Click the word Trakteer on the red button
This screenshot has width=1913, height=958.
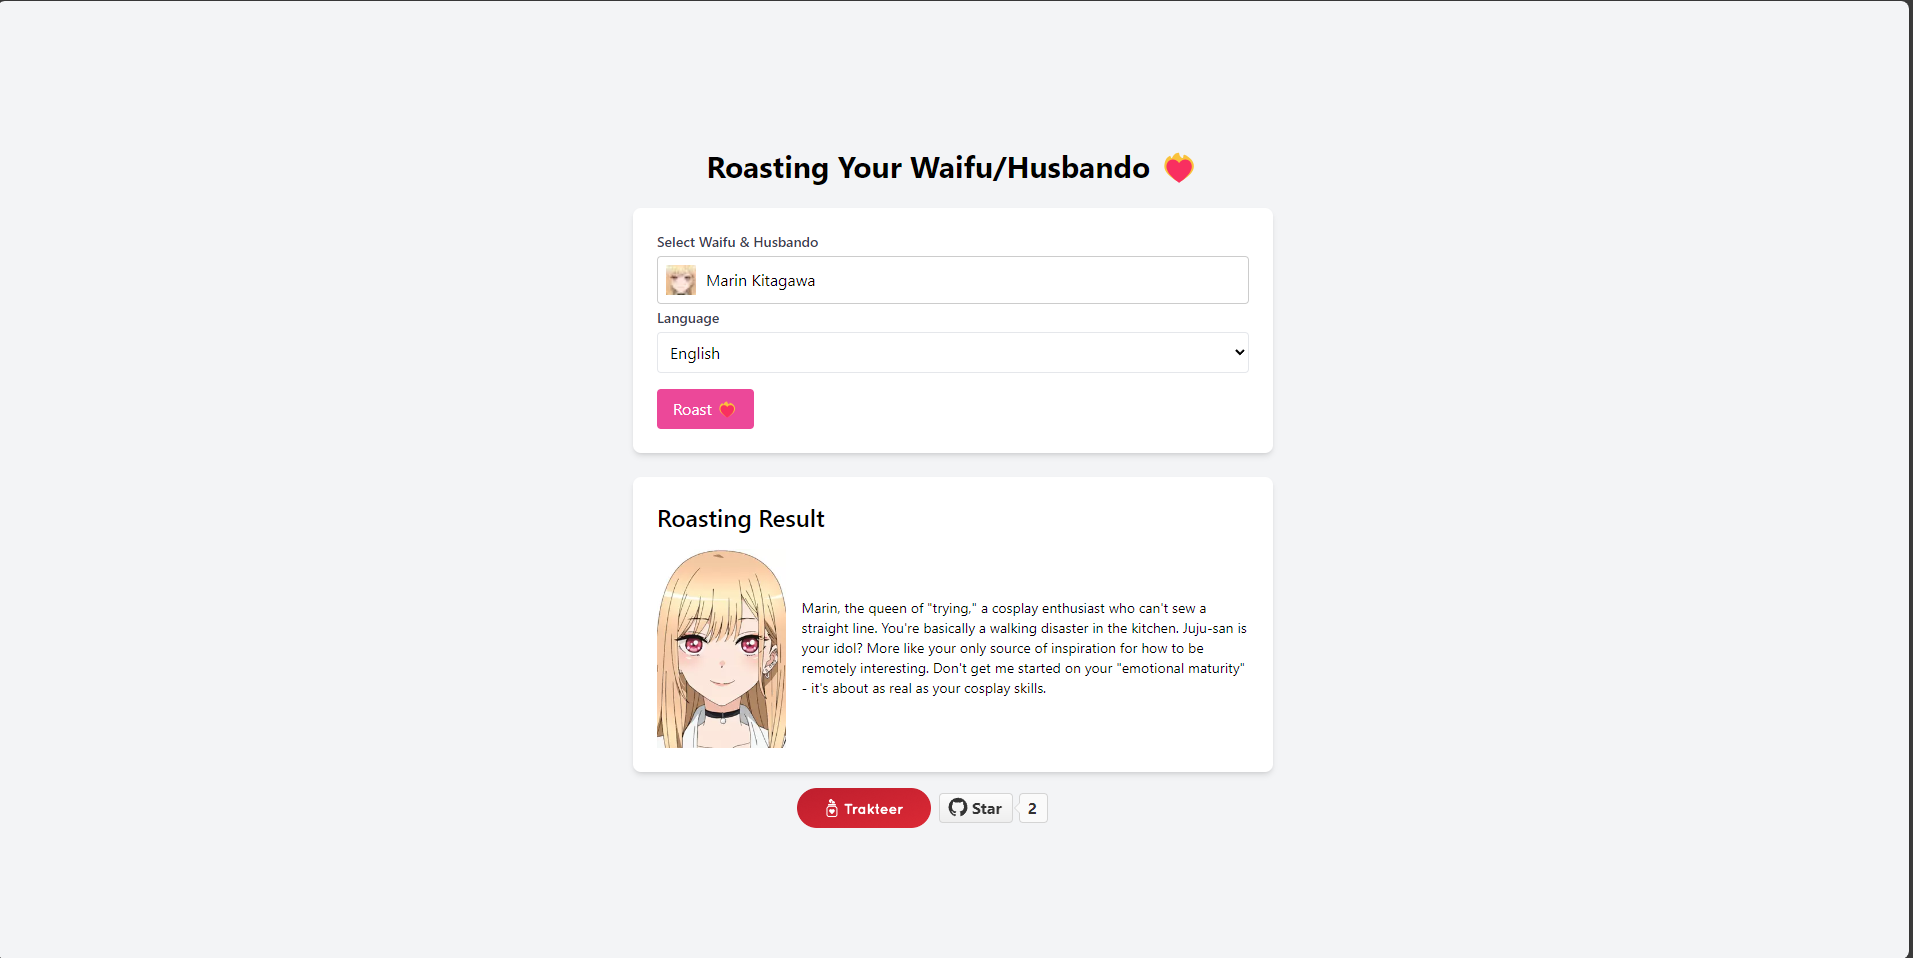click(873, 809)
